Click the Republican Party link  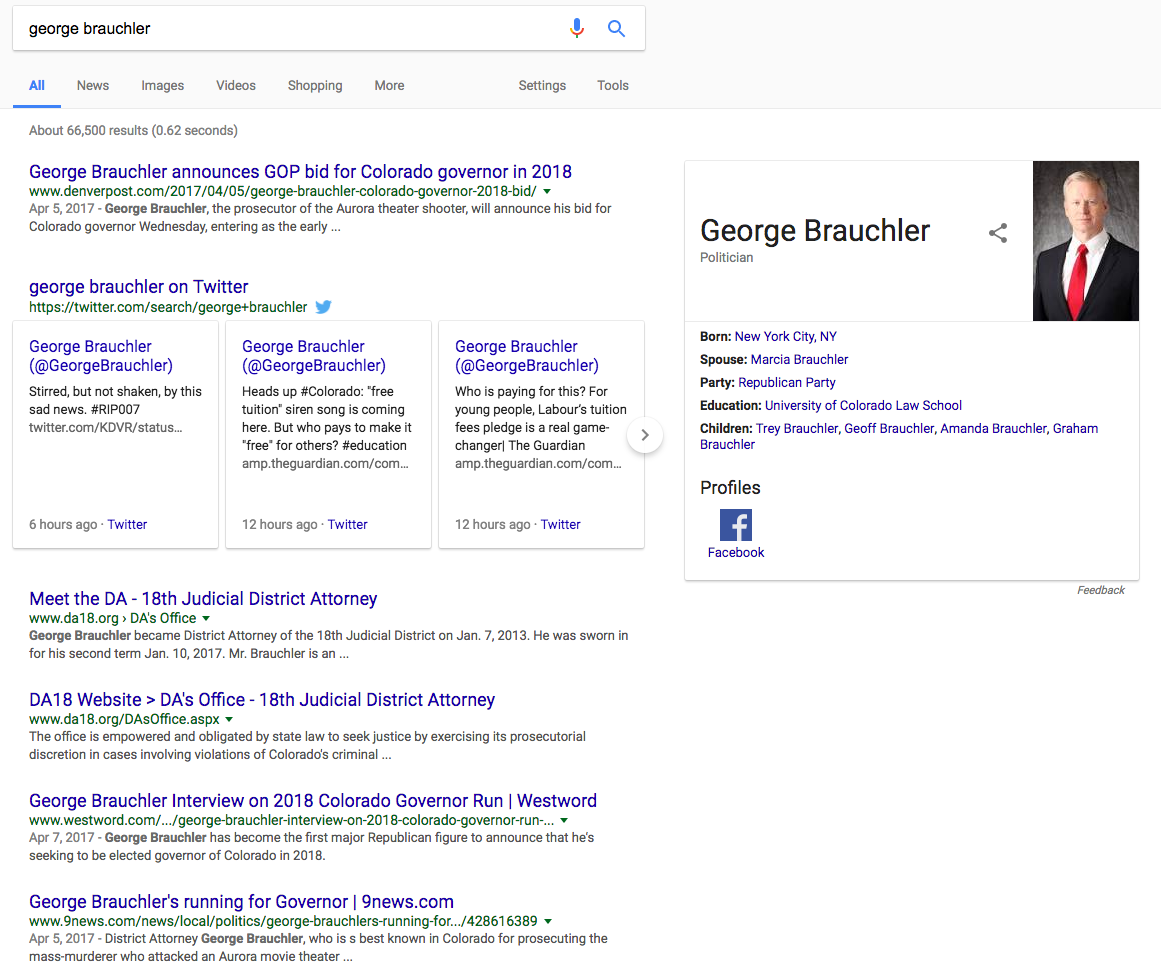pyautogui.click(x=786, y=382)
